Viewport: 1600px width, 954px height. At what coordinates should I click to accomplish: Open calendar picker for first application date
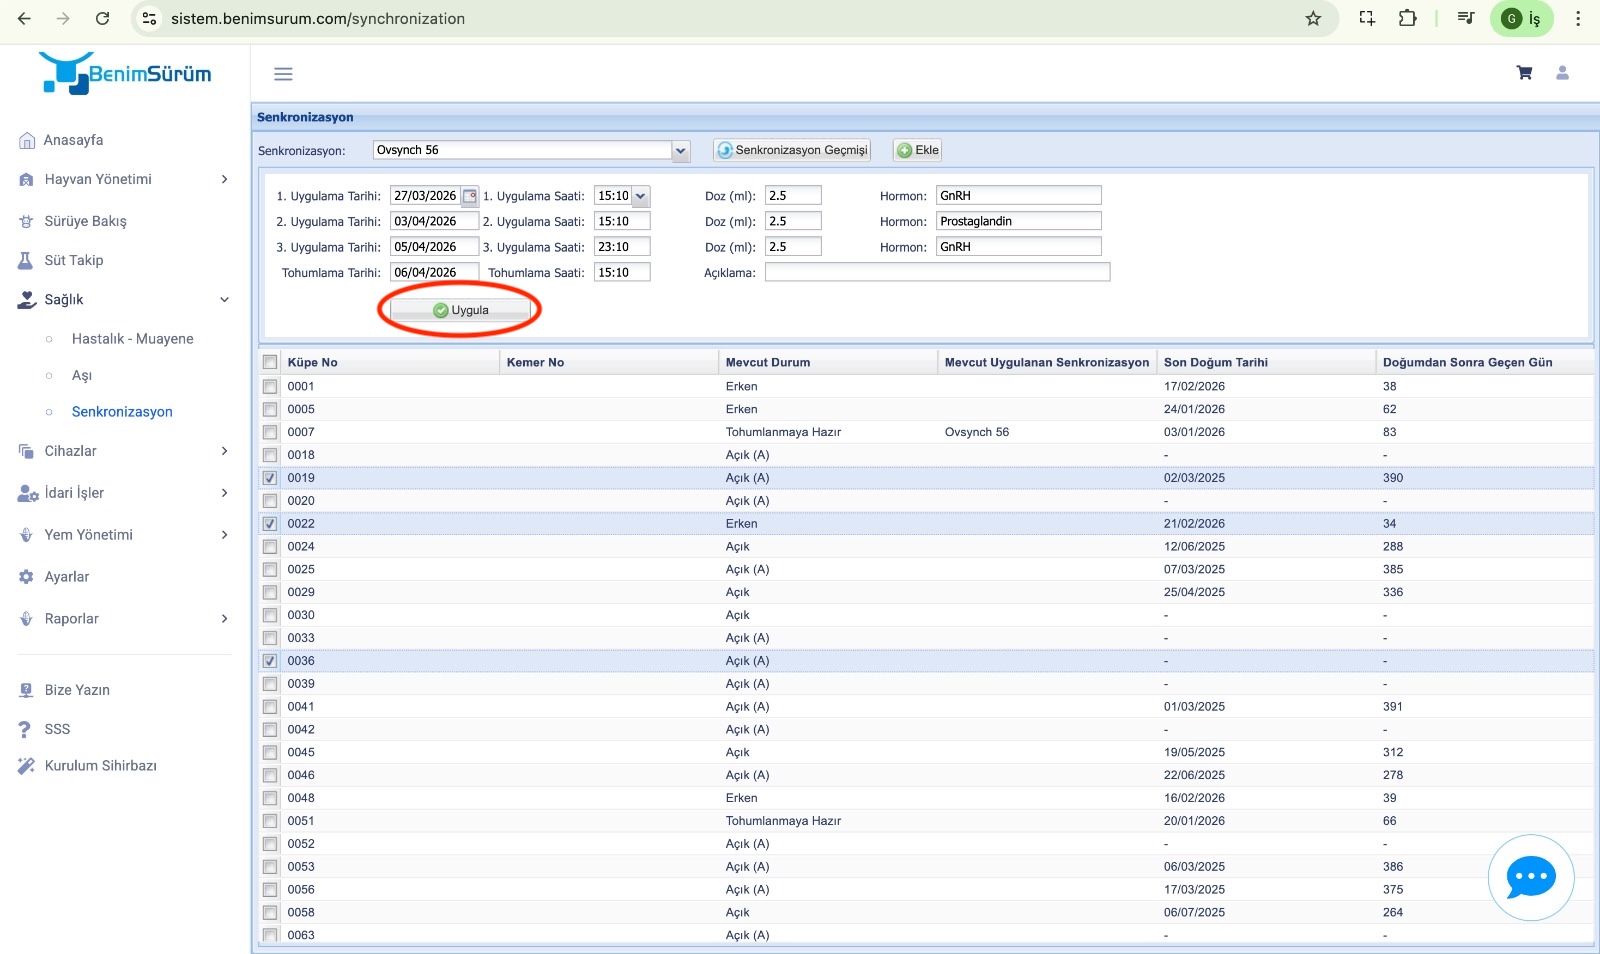click(x=469, y=196)
